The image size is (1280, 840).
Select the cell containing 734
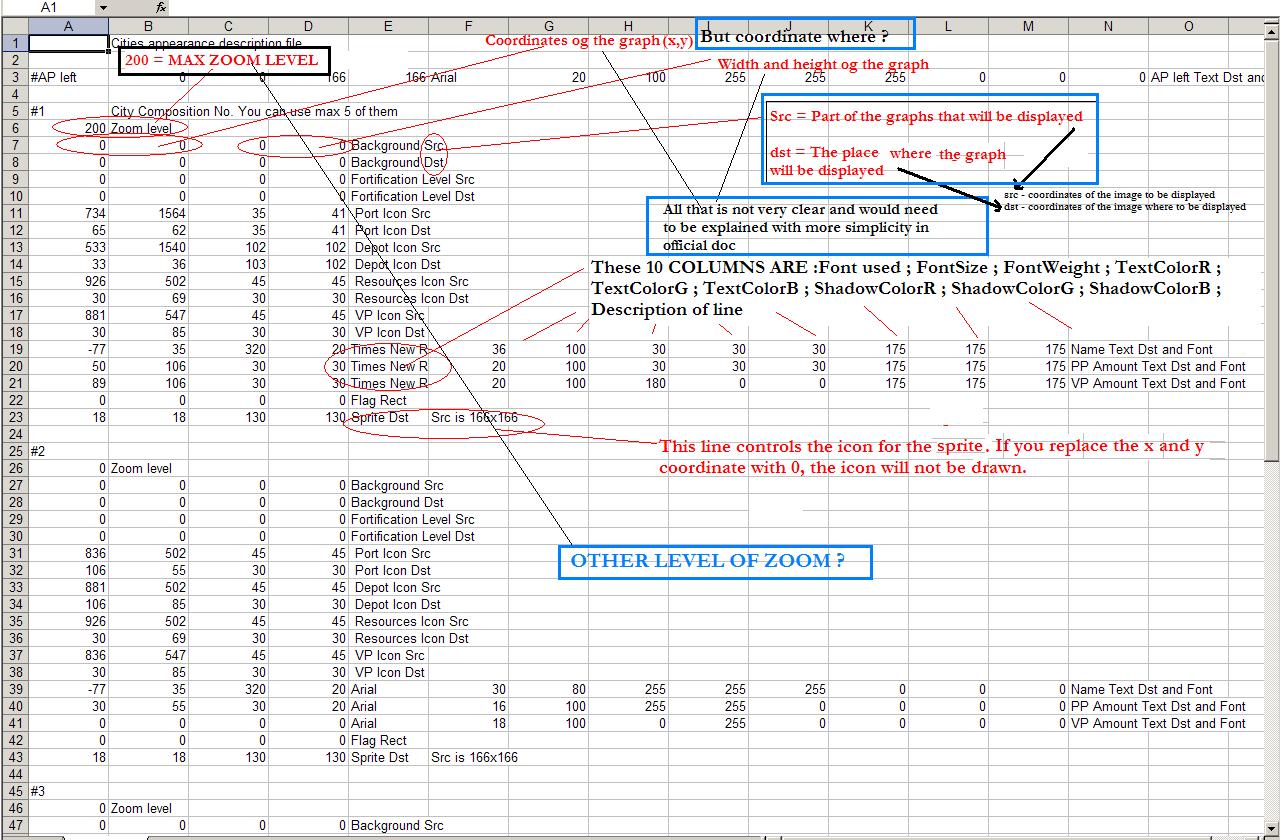tap(68, 213)
